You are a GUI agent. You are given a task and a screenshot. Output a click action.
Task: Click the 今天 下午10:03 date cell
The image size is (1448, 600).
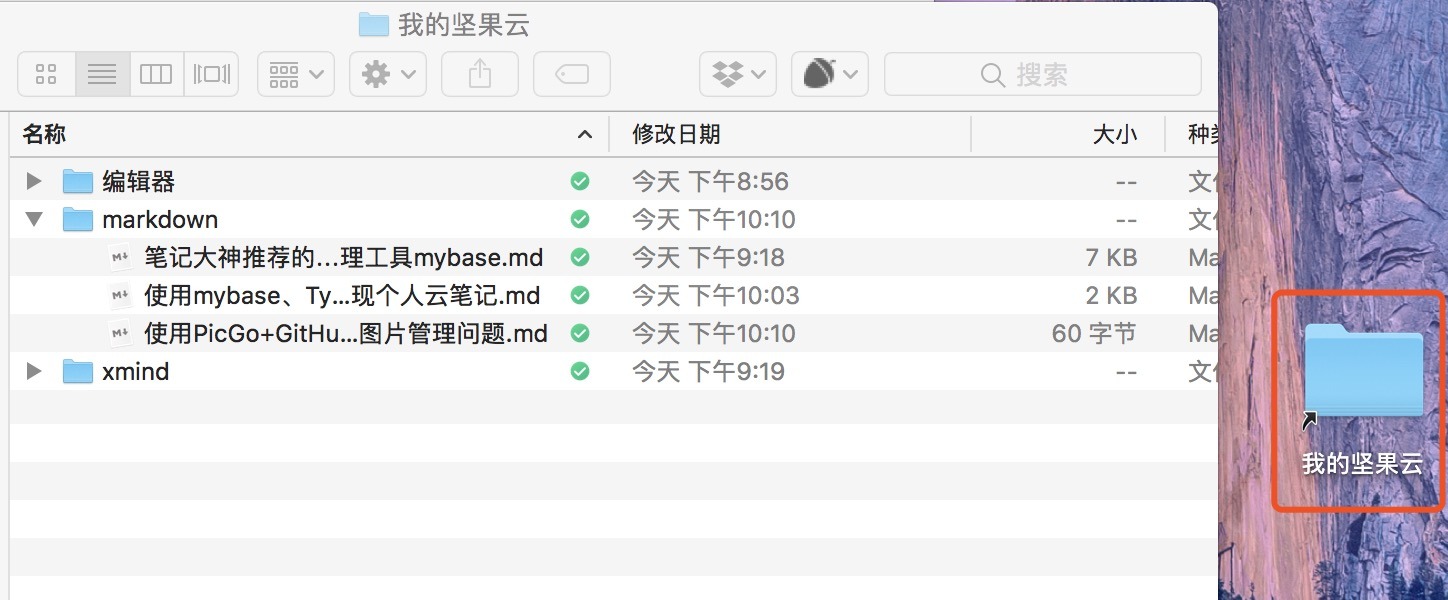pos(716,295)
